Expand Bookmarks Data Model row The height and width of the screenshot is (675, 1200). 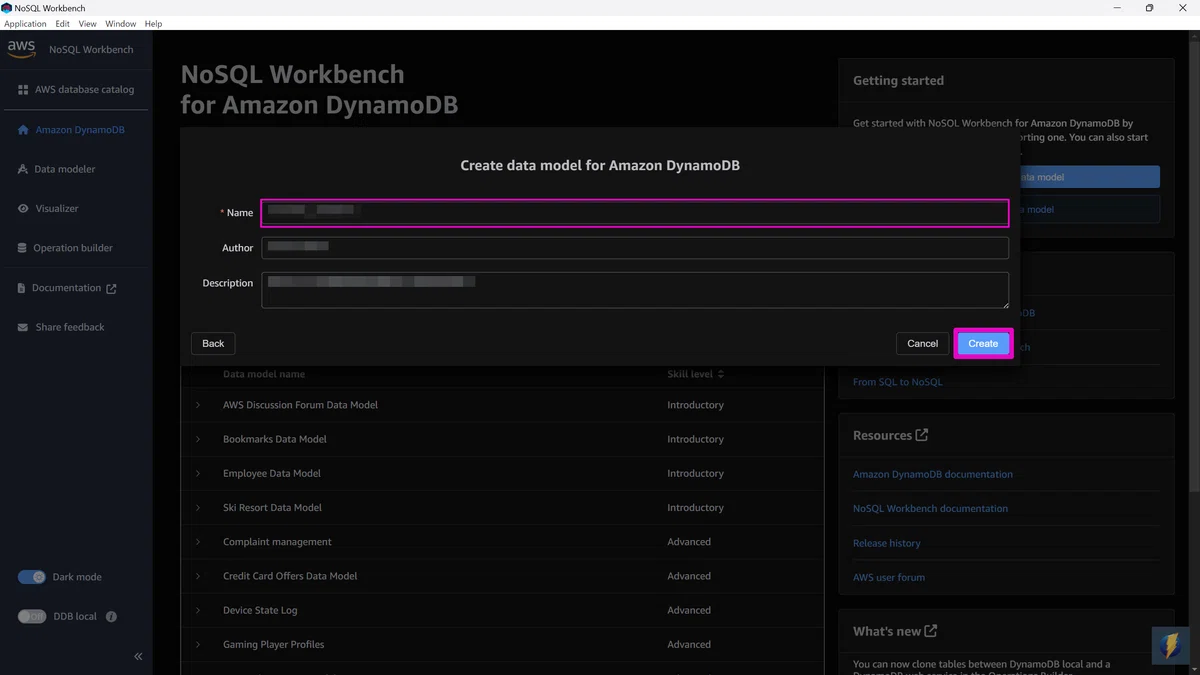pyautogui.click(x=198, y=439)
